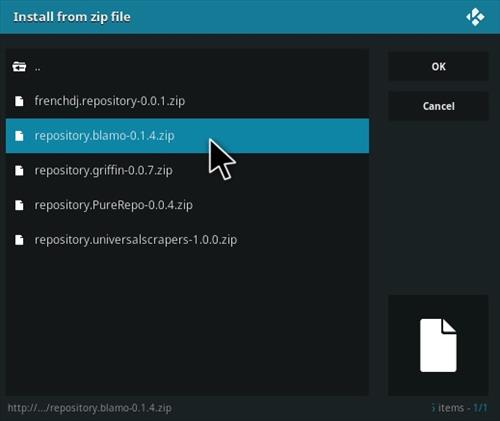The height and width of the screenshot is (421, 500).
Task: Go up via the '..' entry
Action: point(187,67)
